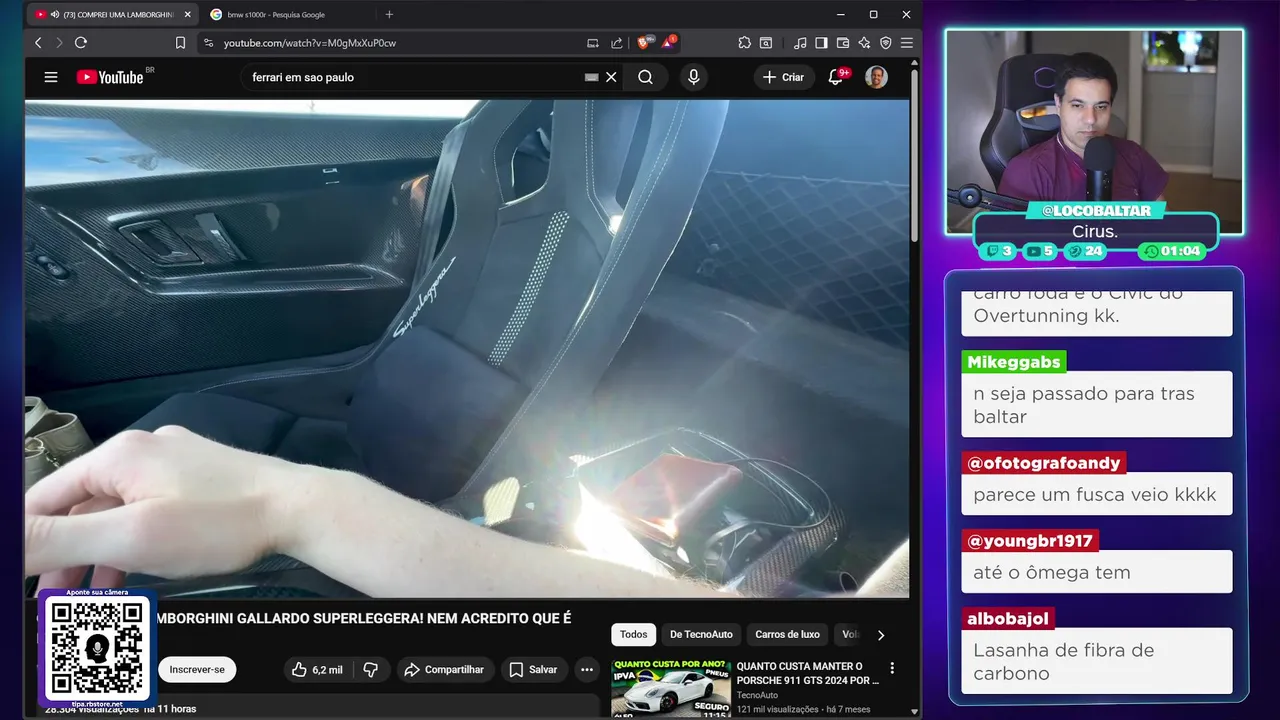
Task: Open the more actions three-dot button
Action: click(x=587, y=669)
